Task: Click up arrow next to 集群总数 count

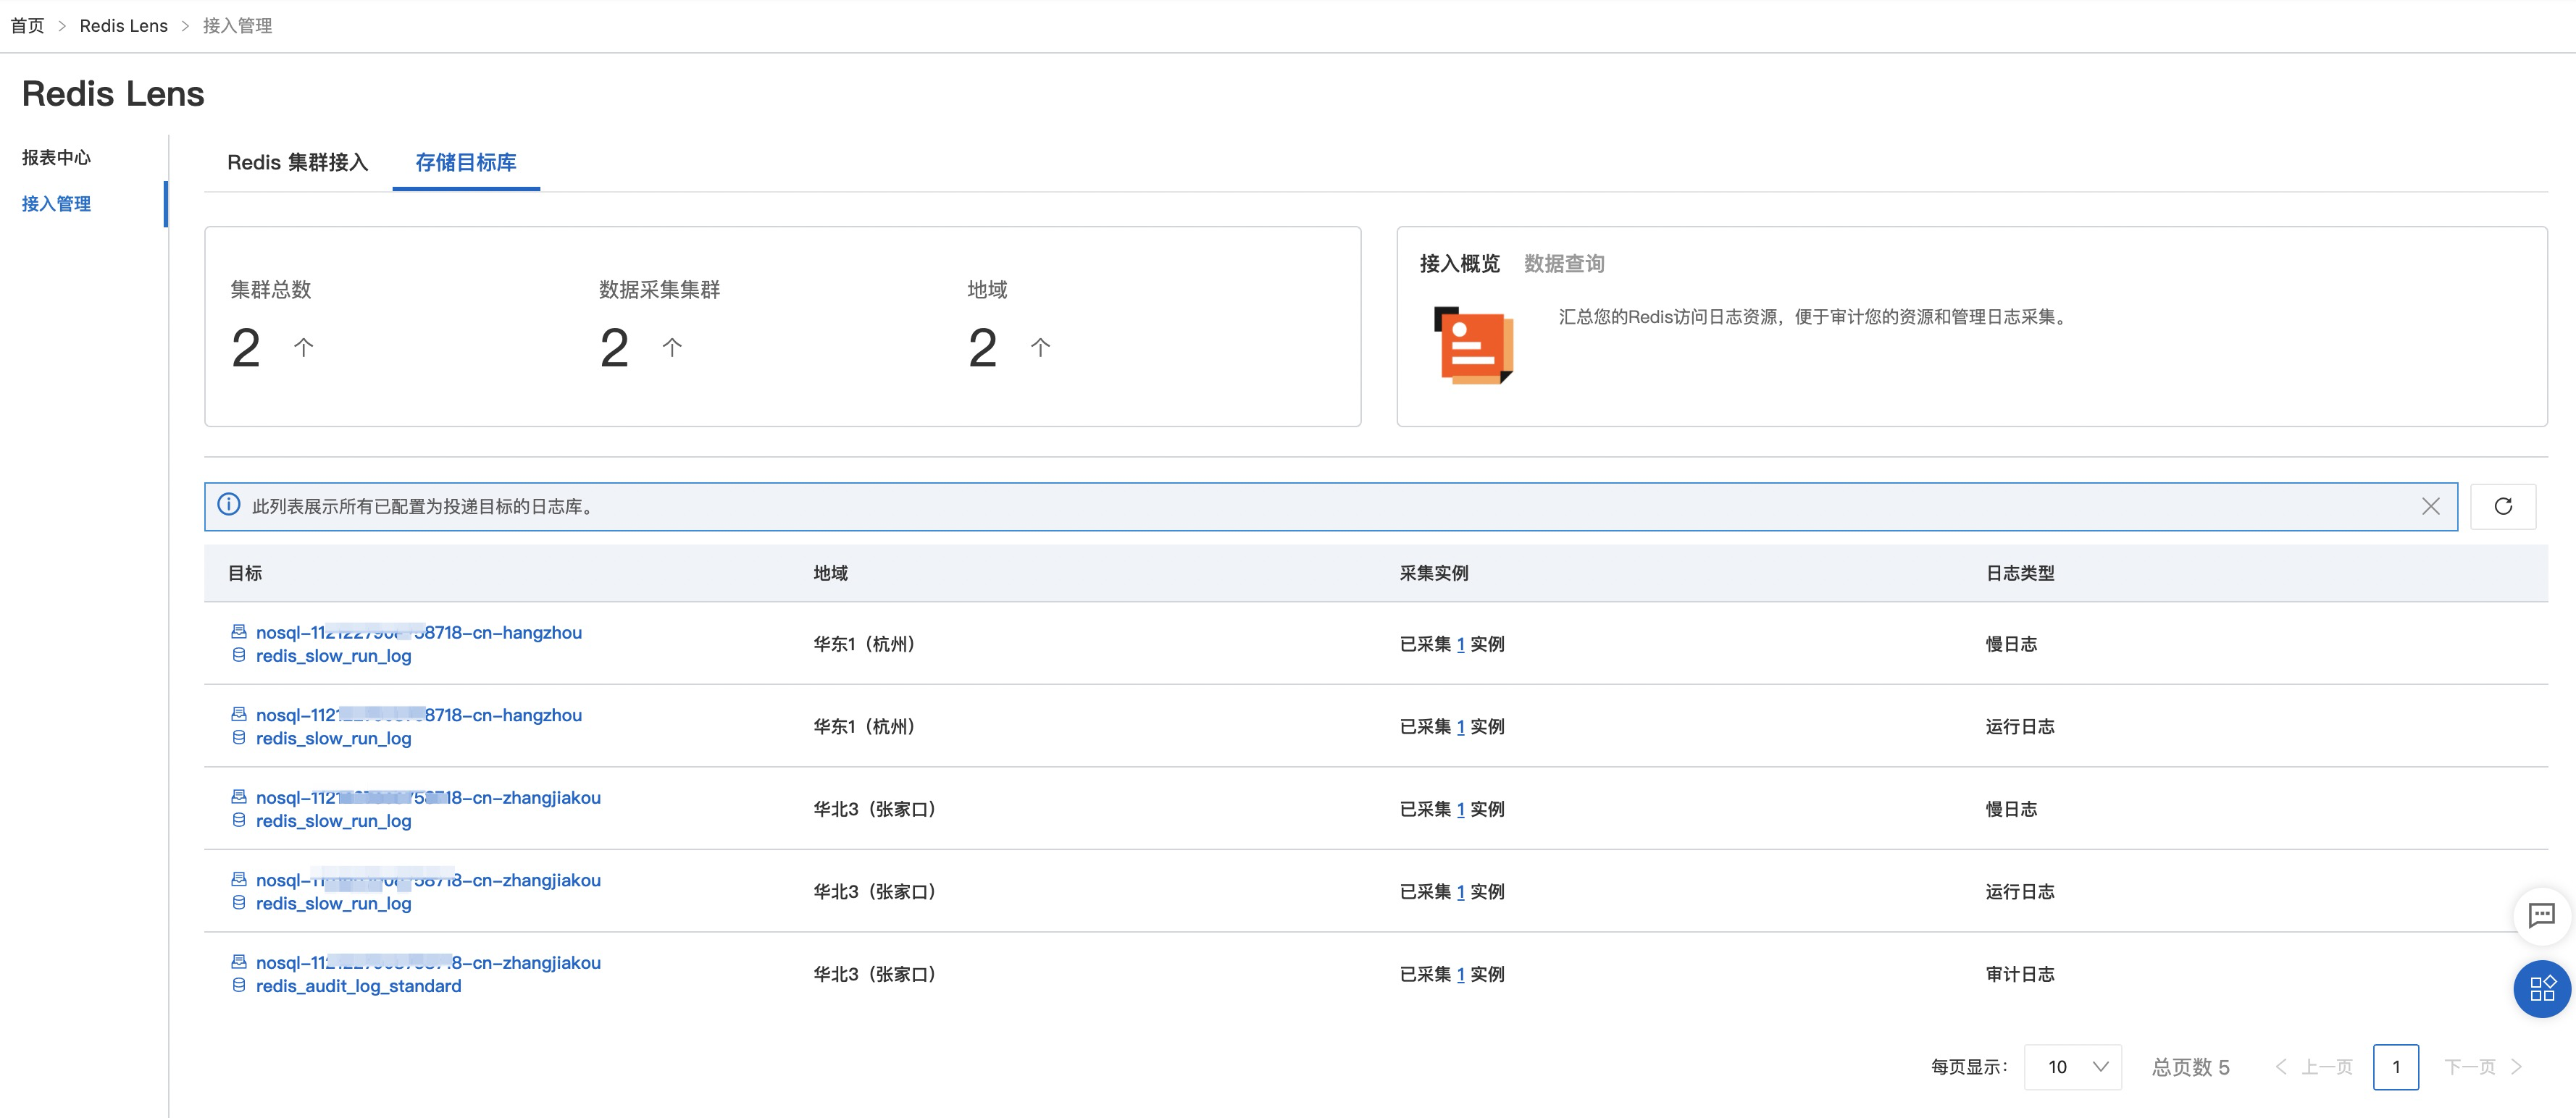Action: point(304,347)
